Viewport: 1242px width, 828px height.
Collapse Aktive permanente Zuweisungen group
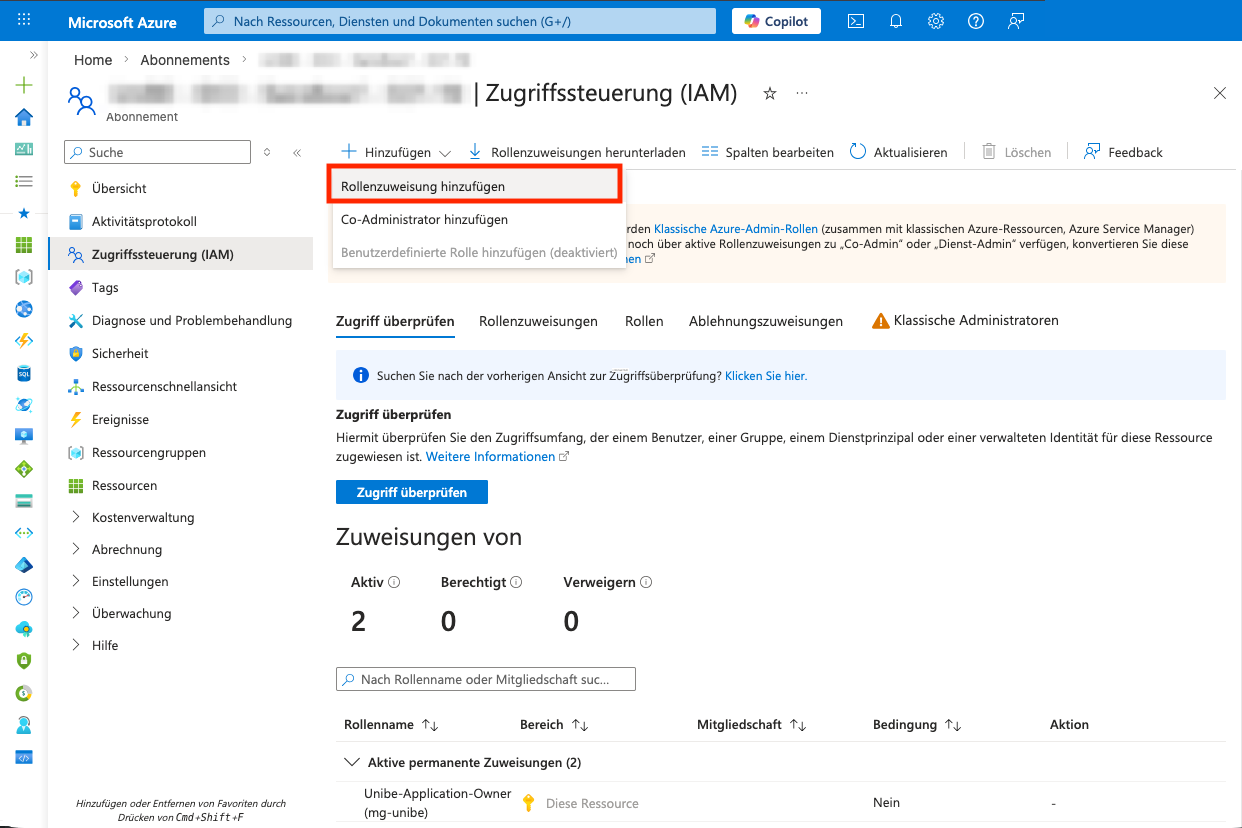pyautogui.click(x=351, y=762)
